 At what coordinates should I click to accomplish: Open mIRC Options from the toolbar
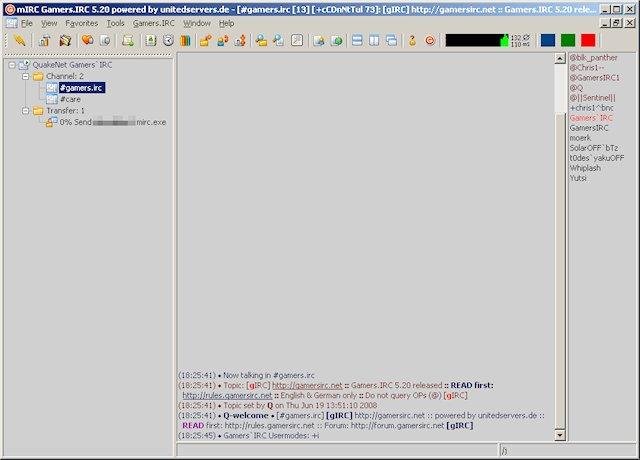(x=44, y=40)
